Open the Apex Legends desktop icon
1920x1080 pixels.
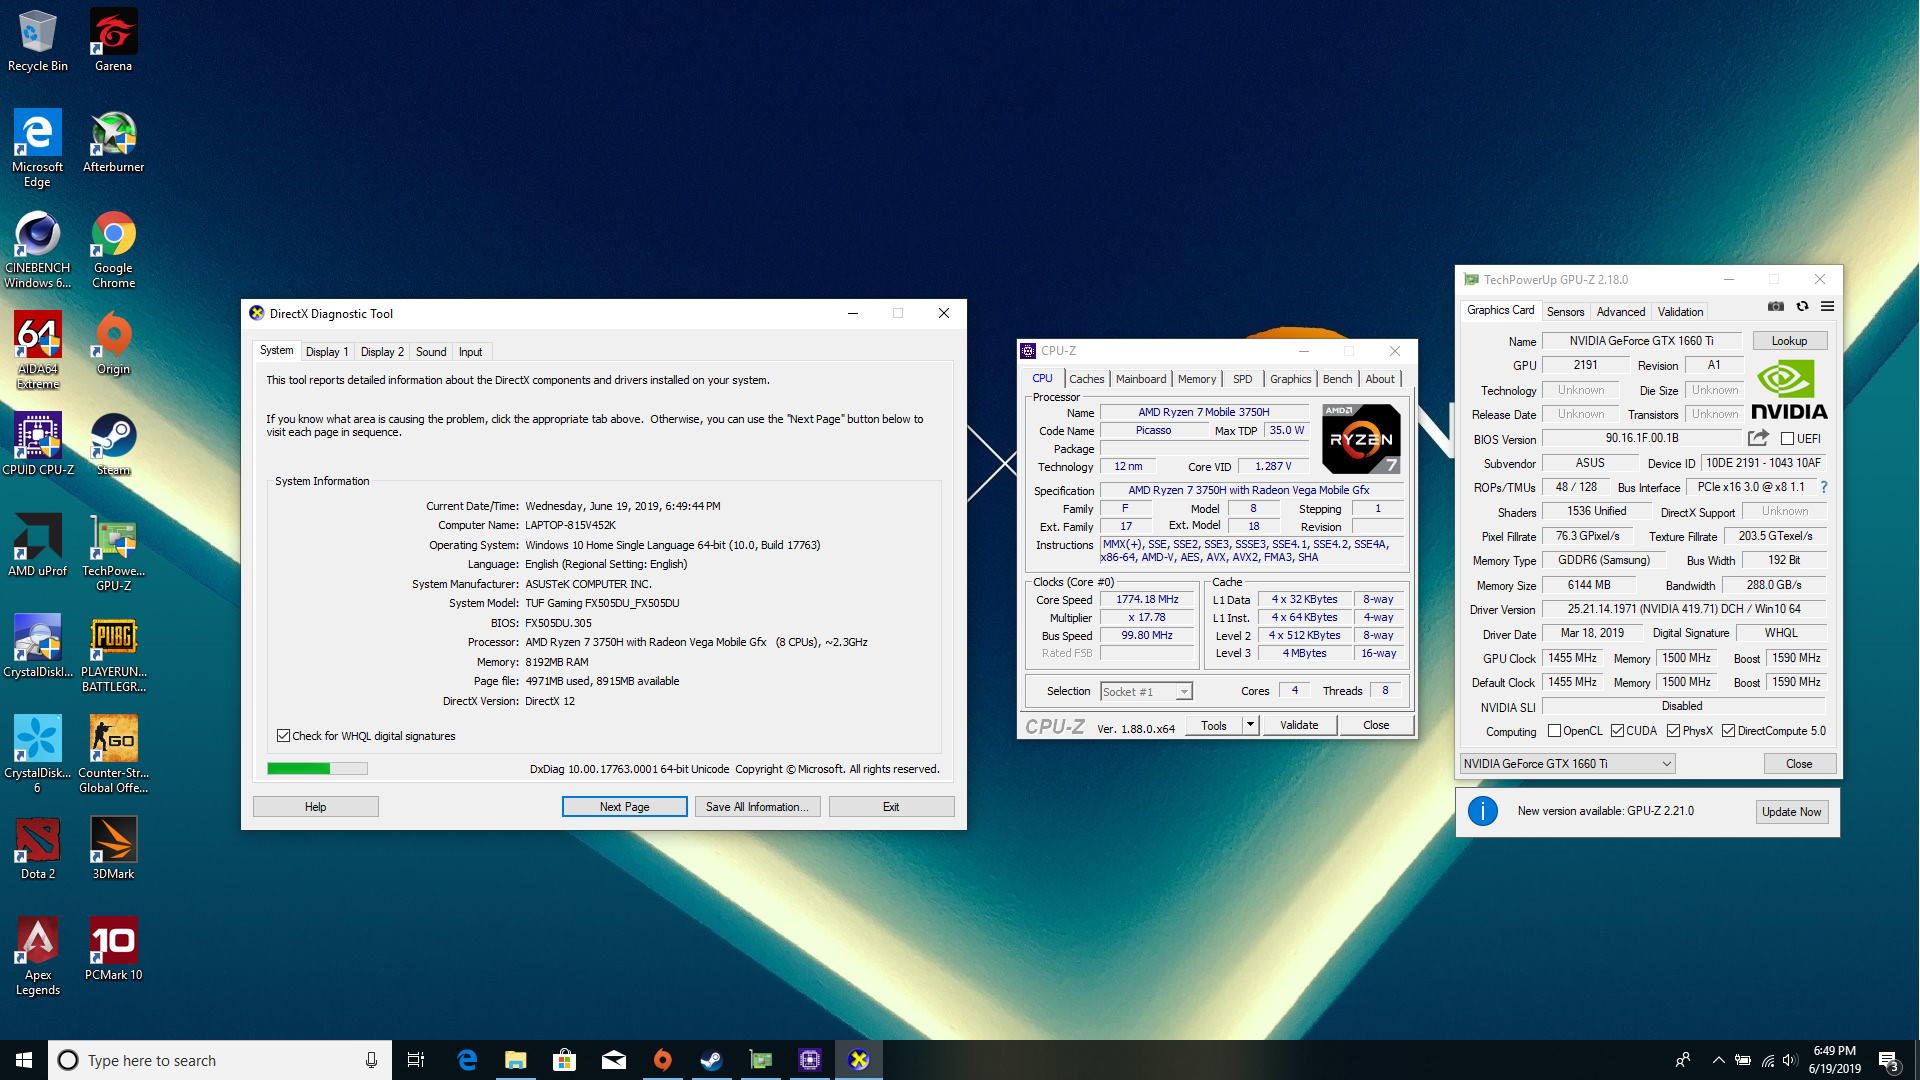click(38, 956)
